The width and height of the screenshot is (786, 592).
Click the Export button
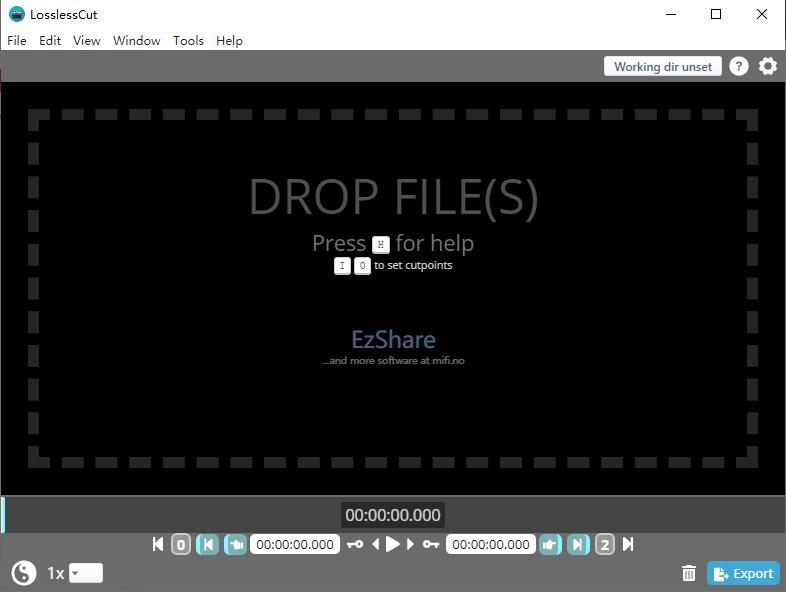[743, 573]
